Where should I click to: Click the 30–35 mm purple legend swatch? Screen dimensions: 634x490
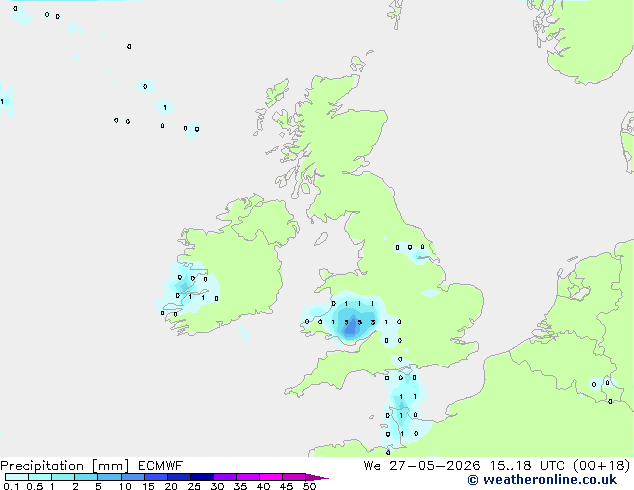point(224,477)
